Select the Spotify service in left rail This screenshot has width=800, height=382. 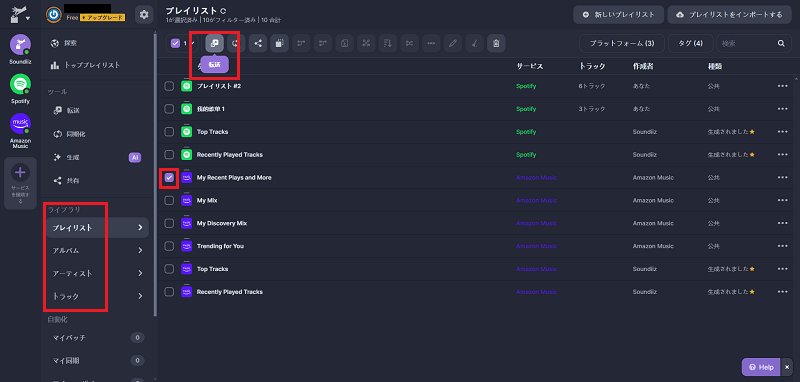pyautogui.click(x=20, y=84)
